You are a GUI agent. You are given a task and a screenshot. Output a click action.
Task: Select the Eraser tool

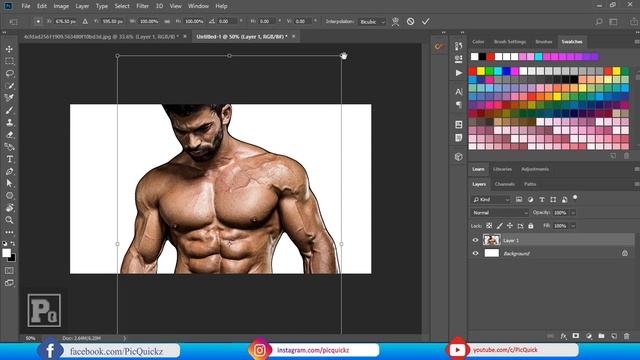pyautogui.click(x=9, y=135)
